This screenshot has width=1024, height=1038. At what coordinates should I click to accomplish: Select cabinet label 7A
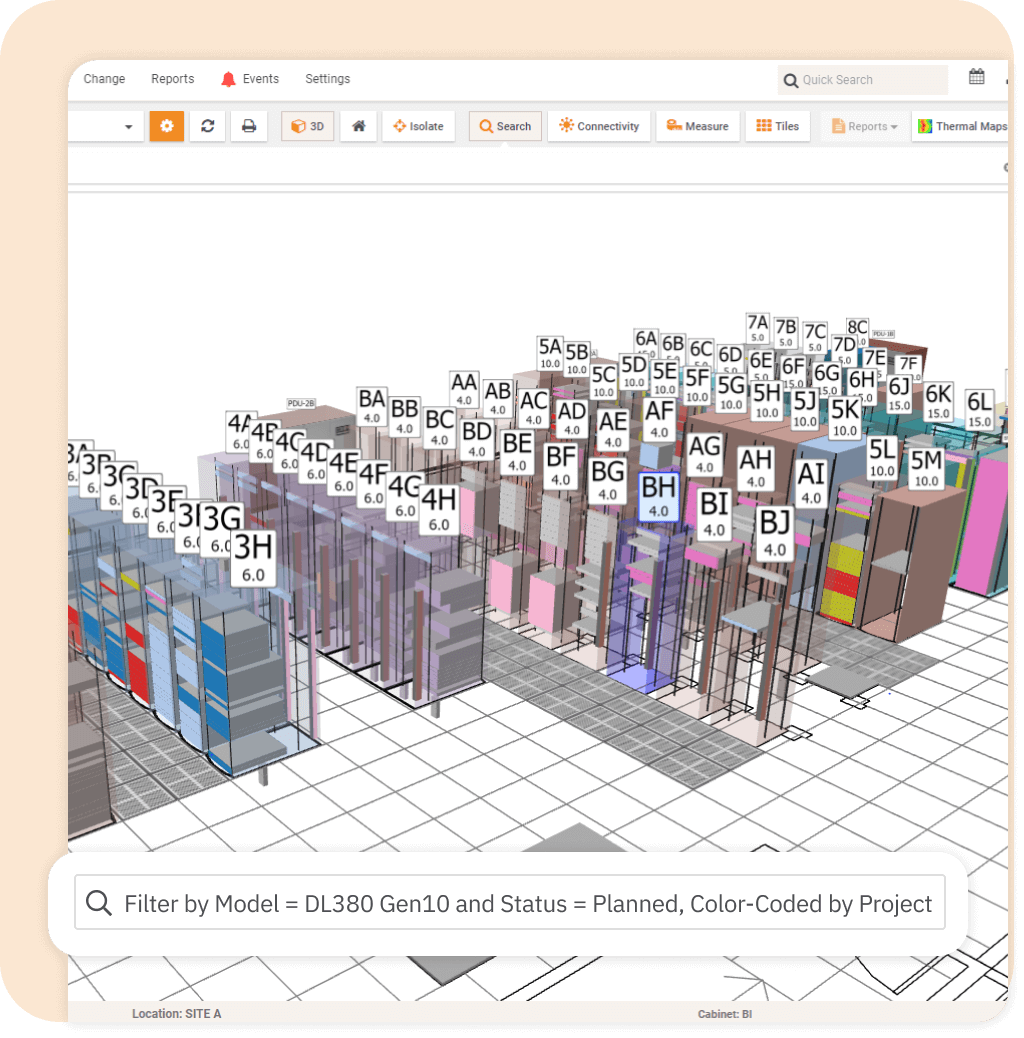tap(757, 329)
